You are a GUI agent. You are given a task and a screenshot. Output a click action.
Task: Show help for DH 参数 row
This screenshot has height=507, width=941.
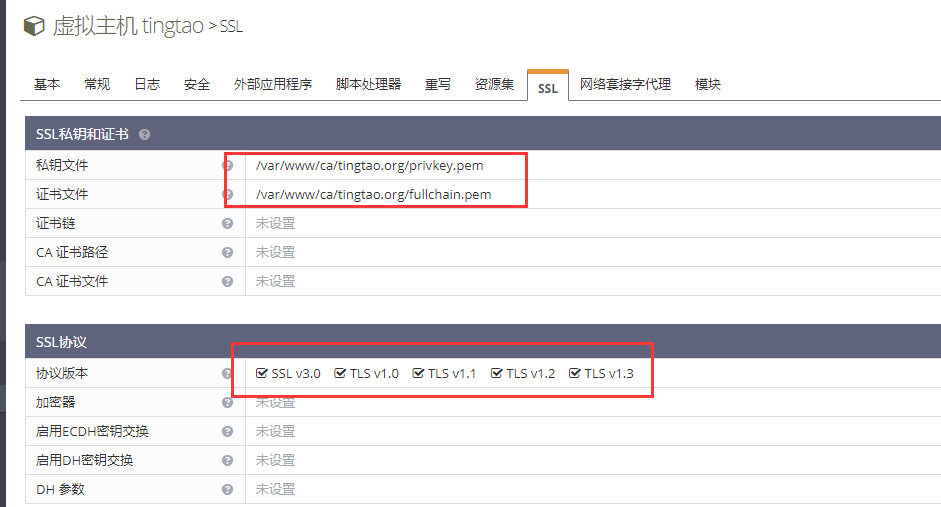coord(227,489)
